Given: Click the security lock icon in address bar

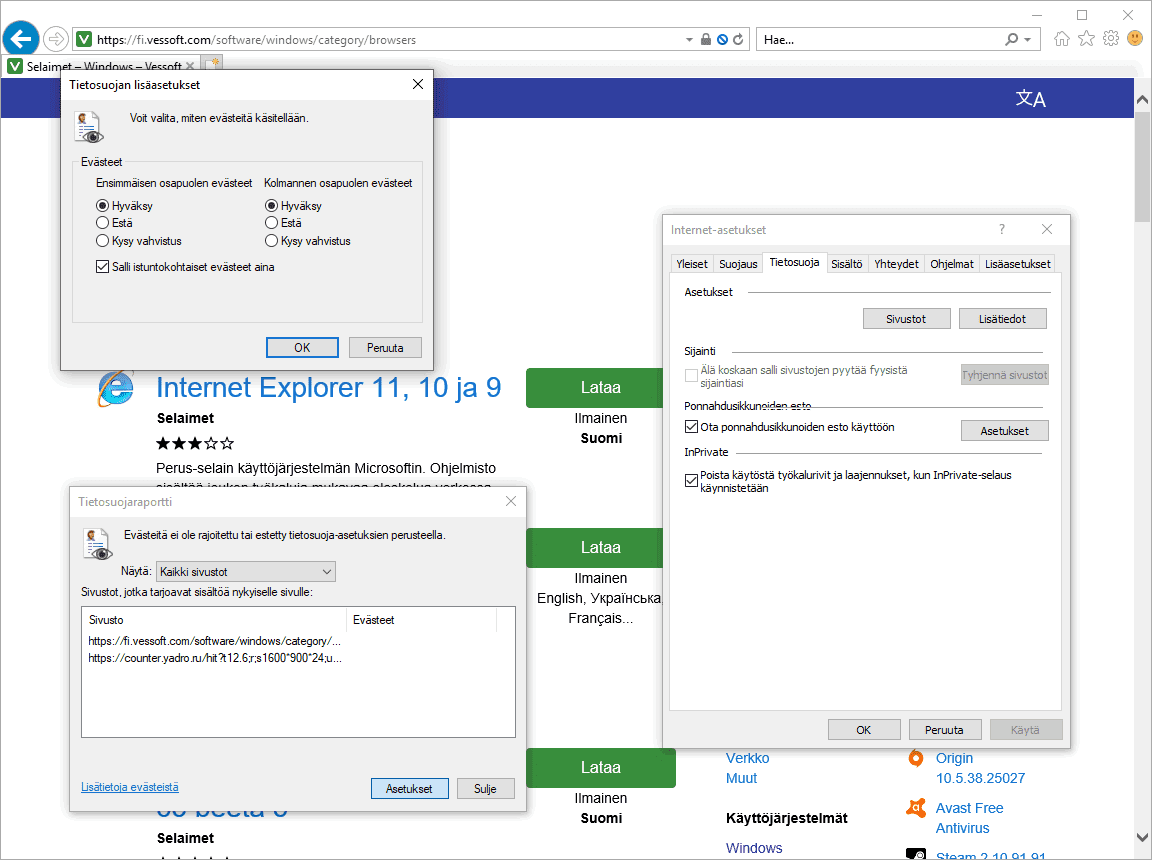Looking at the screenshot, I should point(705,40).
